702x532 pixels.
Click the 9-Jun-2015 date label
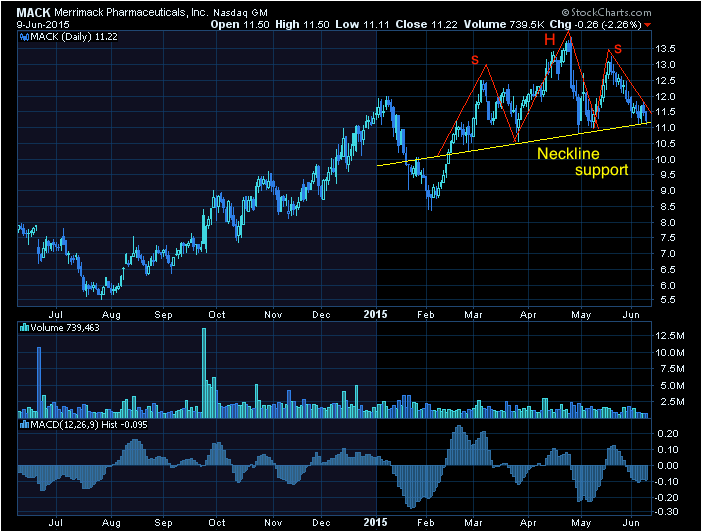coord(43,25)
